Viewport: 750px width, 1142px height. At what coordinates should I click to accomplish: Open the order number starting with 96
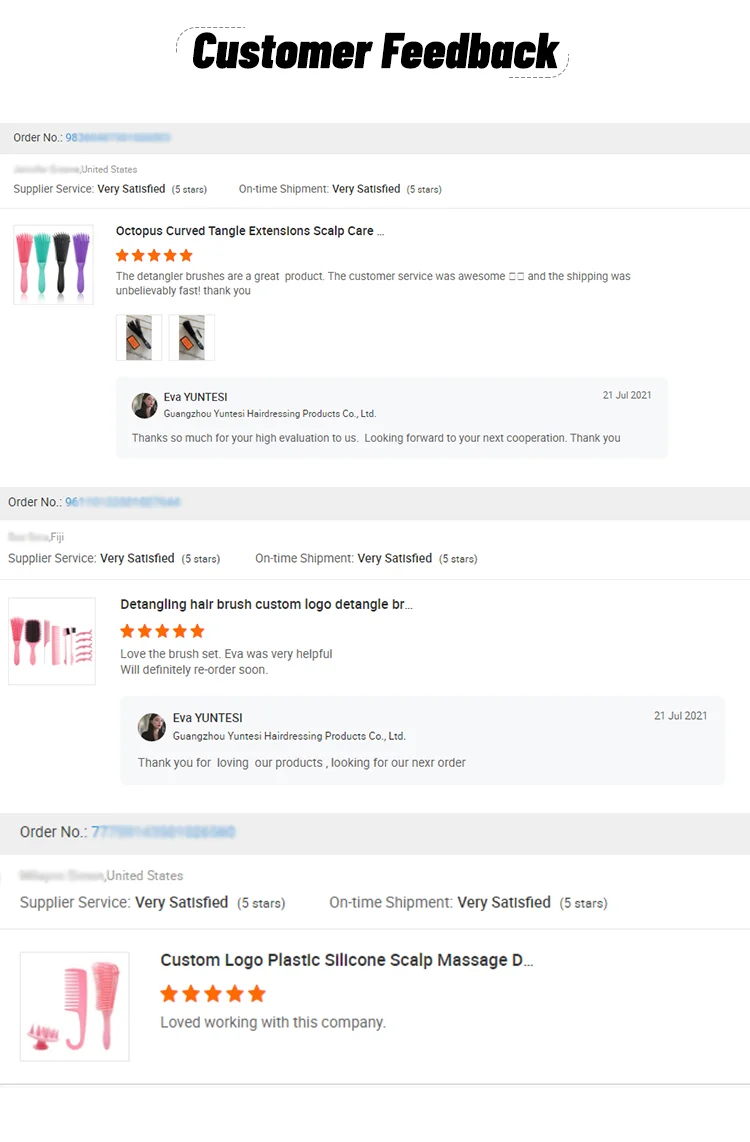(x=122, y=502)
